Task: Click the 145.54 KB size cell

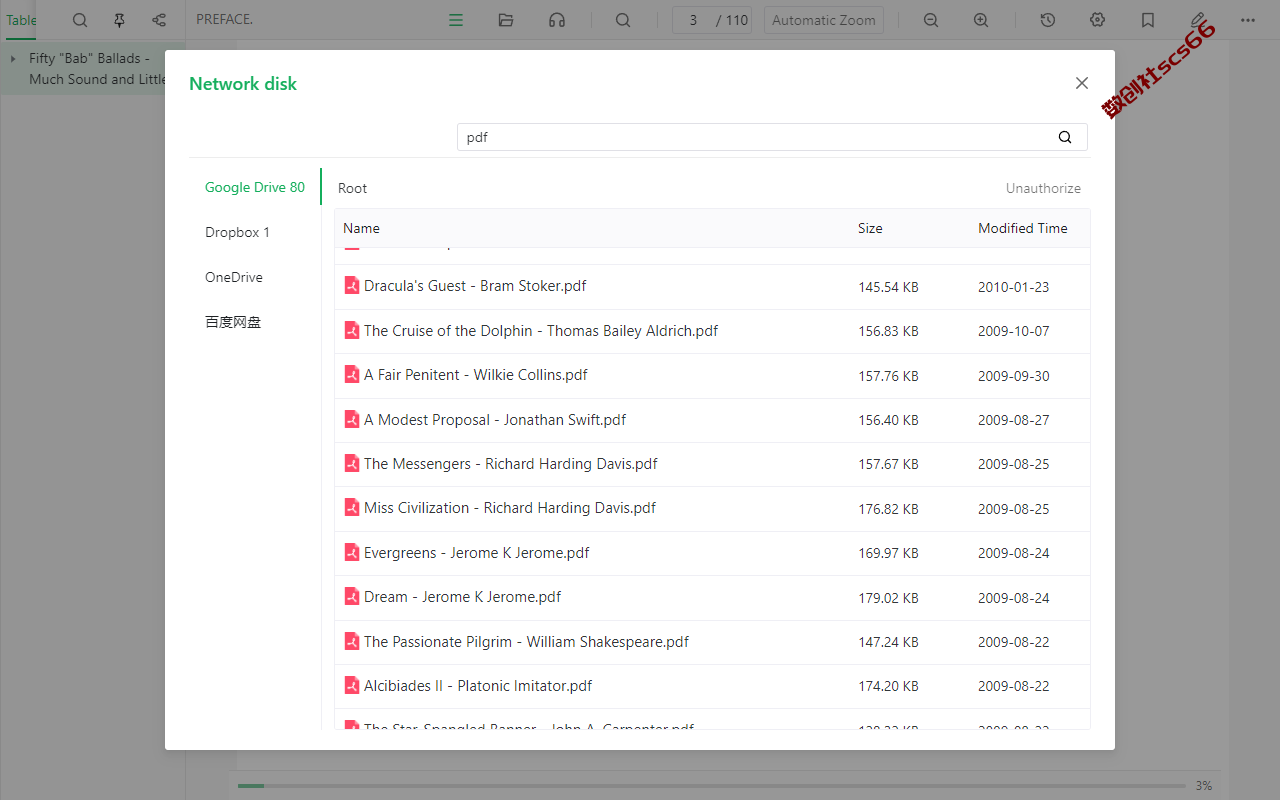Action: 888,287
